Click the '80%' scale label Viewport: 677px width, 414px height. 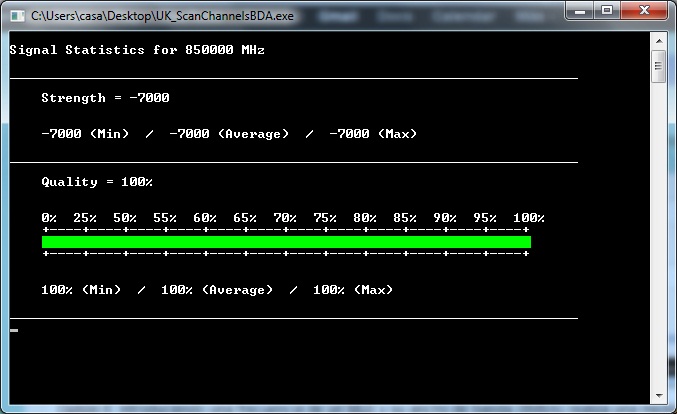(x=365, y=218)
